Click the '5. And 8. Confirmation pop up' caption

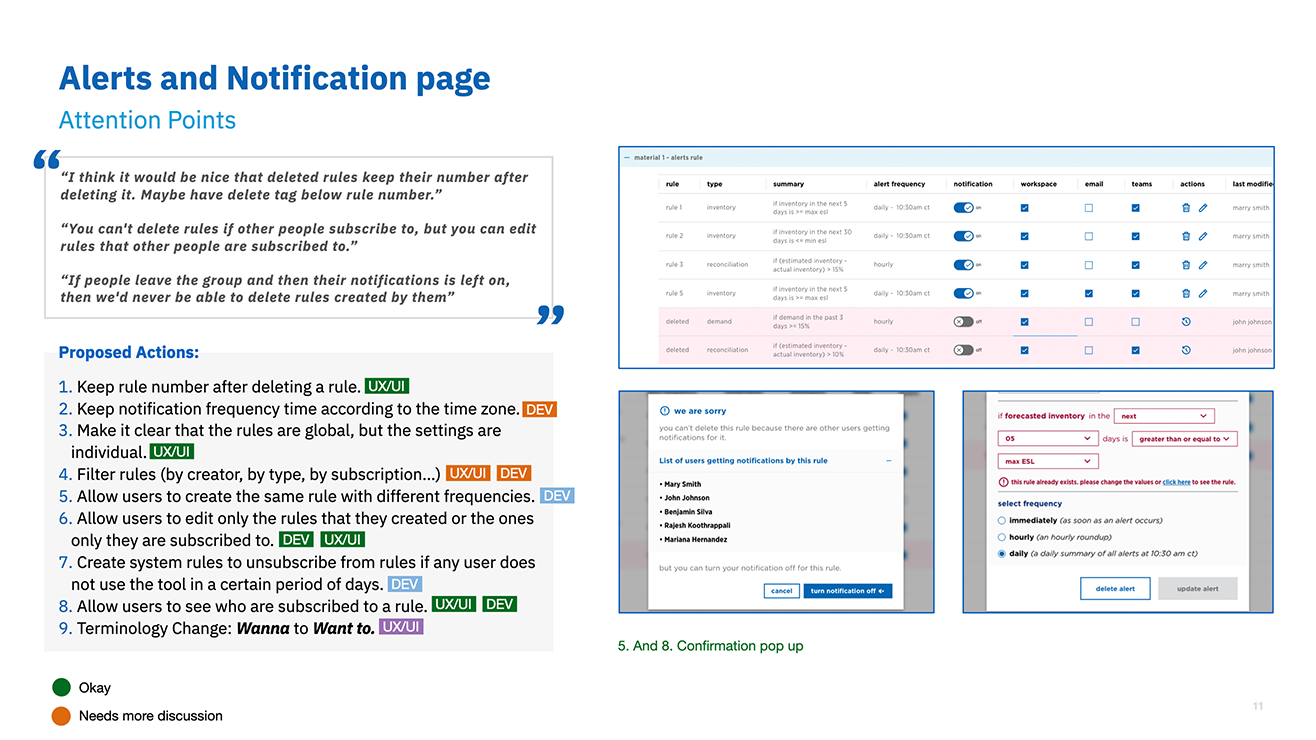711,646
